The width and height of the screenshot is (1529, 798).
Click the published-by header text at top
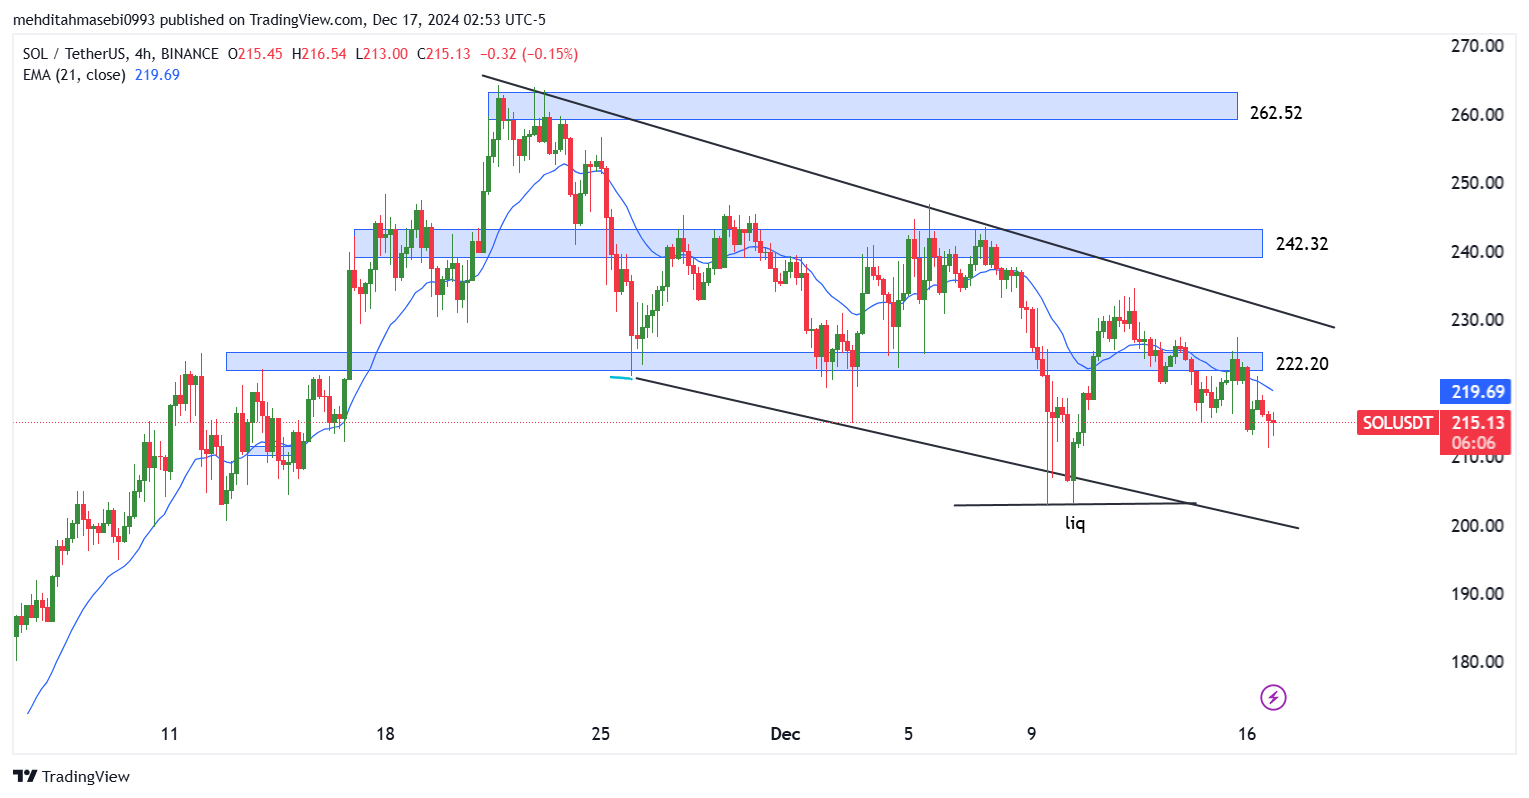click(x=279, y=20)
